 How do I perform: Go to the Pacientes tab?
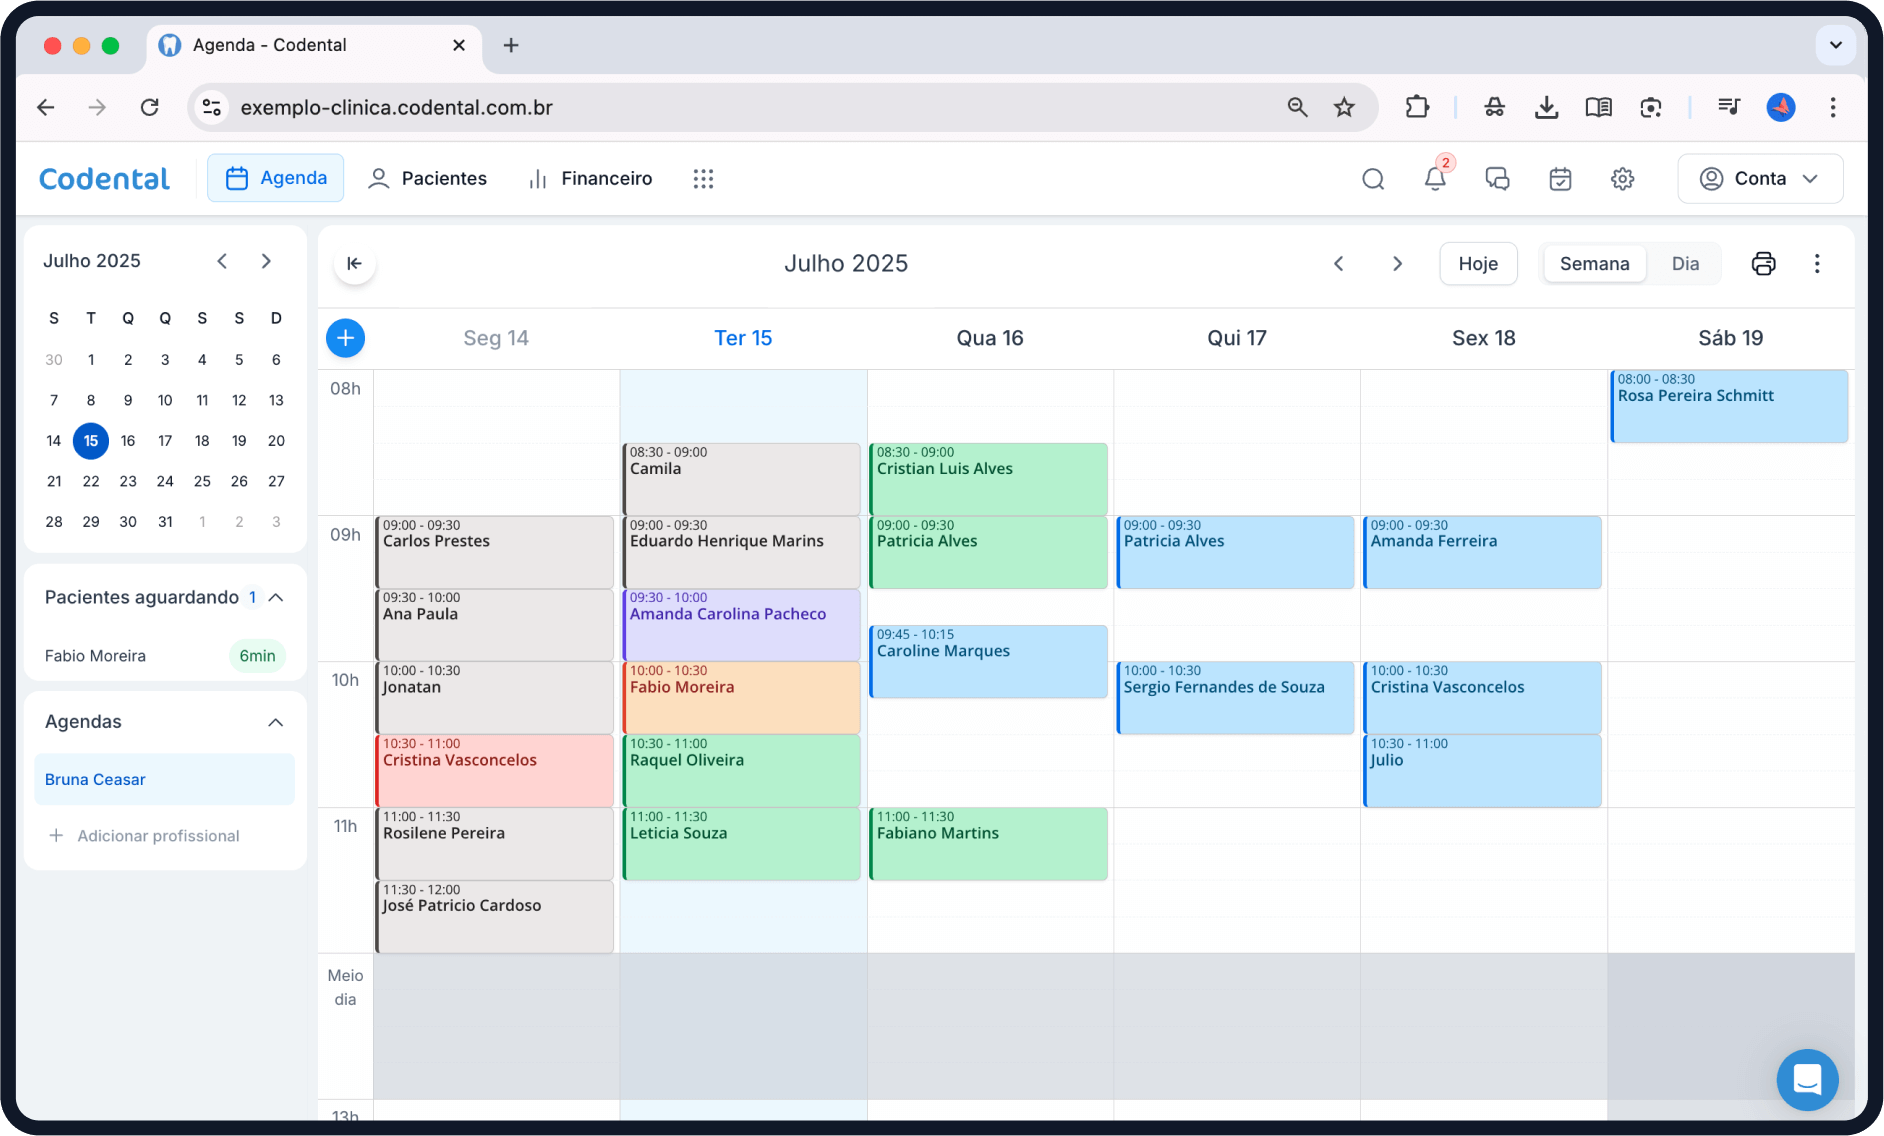(x=428, y=179)
